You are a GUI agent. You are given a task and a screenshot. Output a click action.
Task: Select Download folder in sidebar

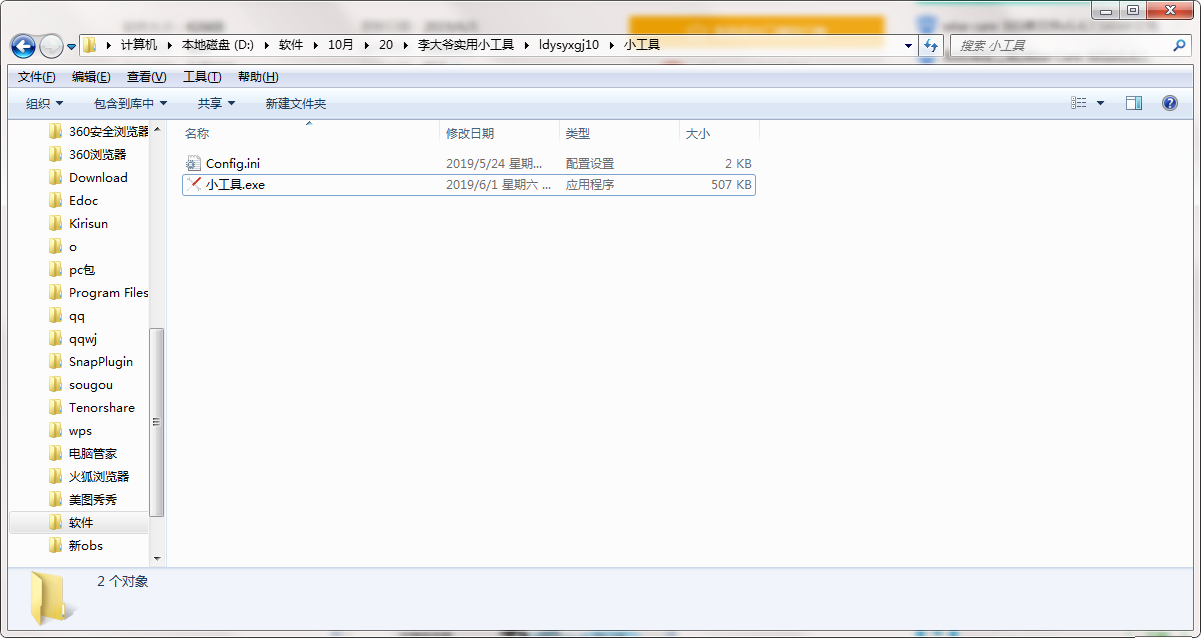click(88, 178)
